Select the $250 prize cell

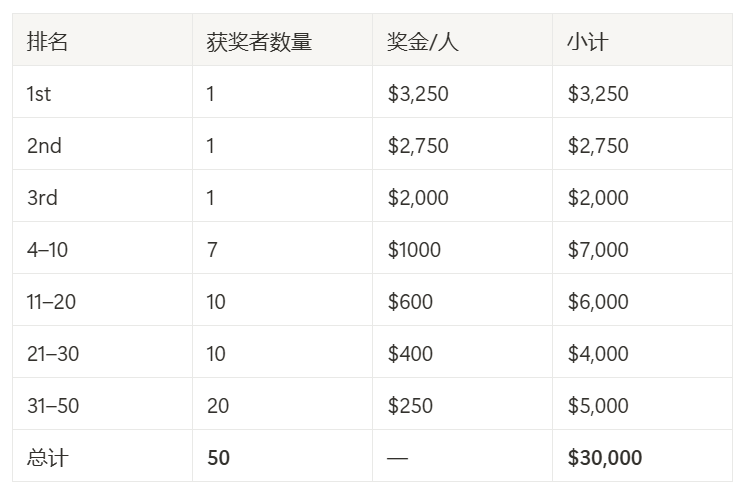pos(410,406)
